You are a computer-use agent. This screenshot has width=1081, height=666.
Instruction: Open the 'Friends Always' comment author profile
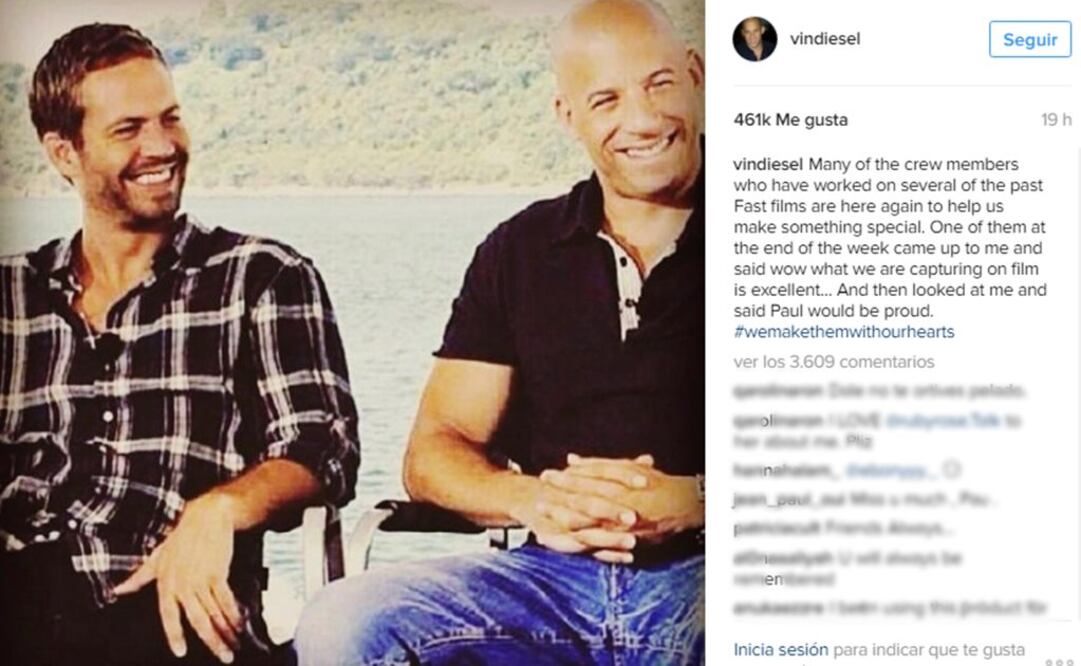(x=778, y=528)
